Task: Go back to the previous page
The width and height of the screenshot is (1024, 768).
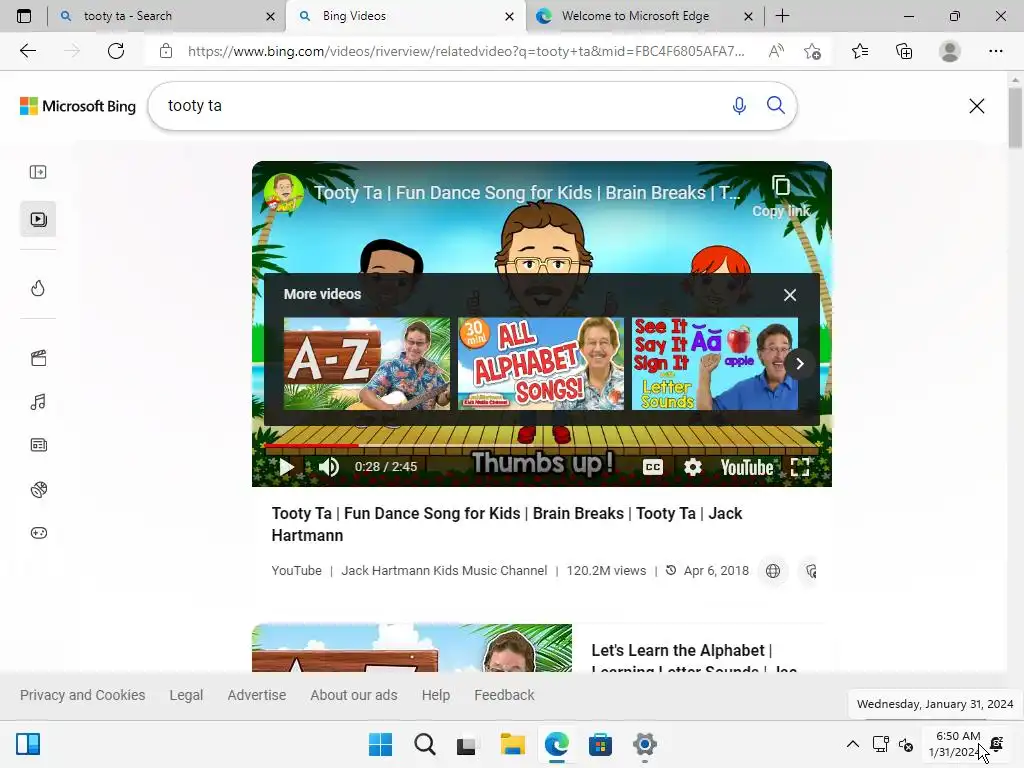Action: [28, 51]
